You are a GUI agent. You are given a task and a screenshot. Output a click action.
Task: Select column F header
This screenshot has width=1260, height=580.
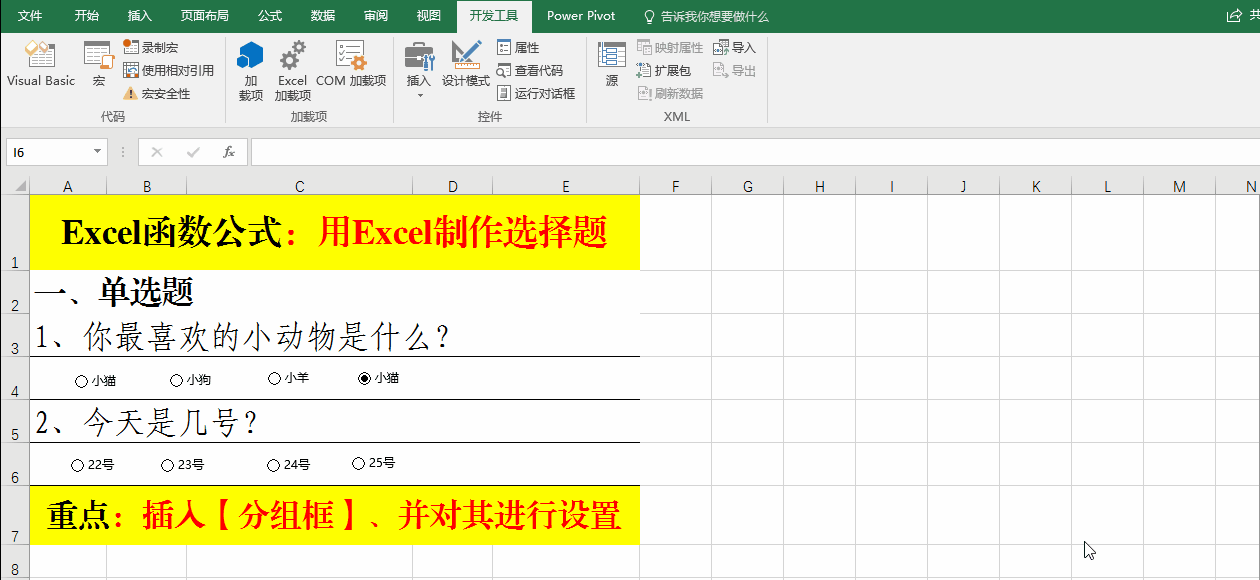point(676,186)
